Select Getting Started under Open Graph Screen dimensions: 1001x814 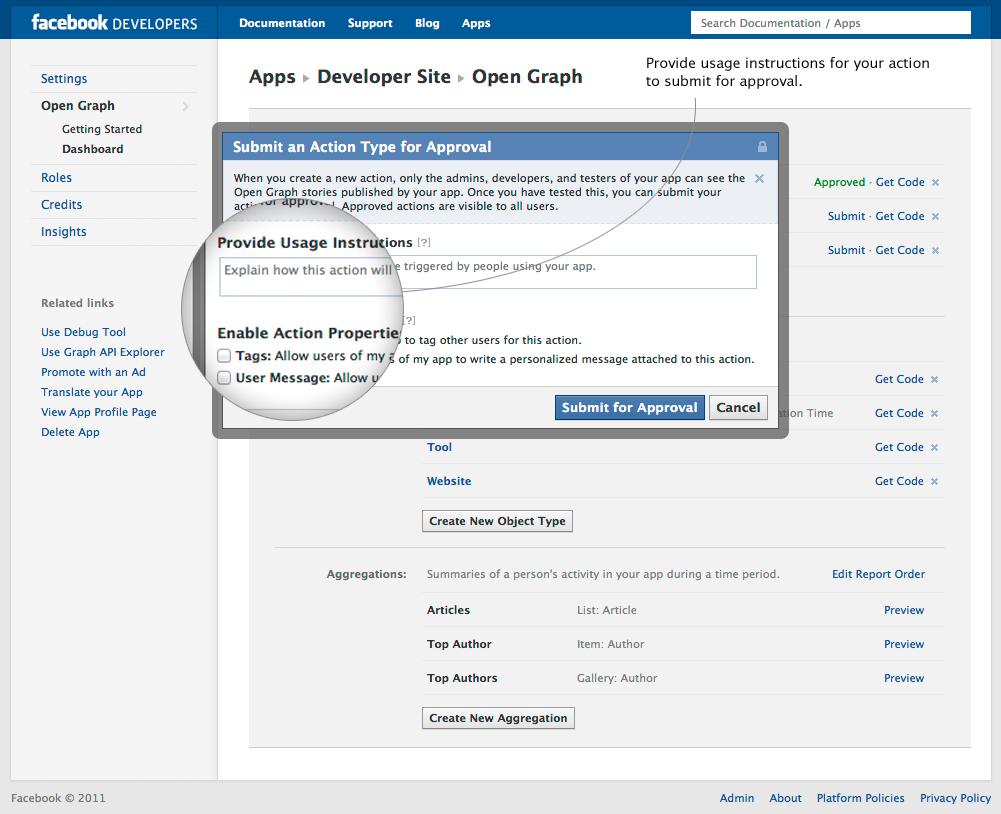(x=102, y=129)
